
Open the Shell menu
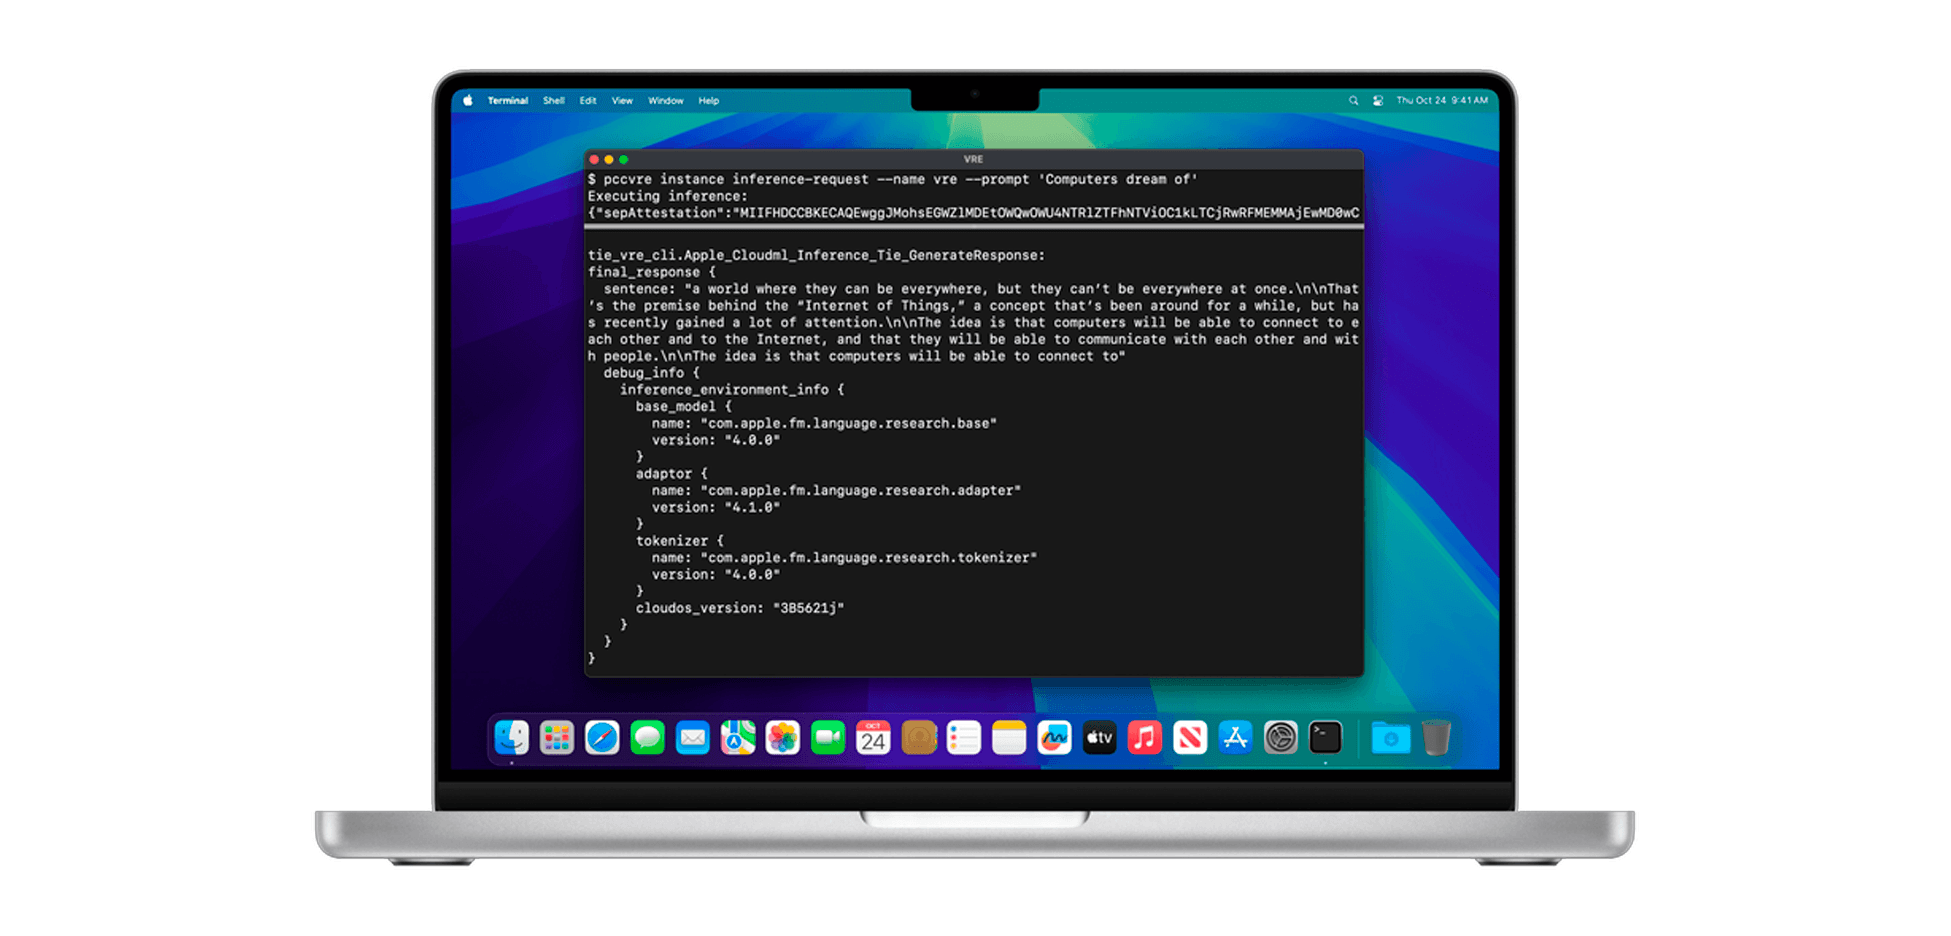[x=554, y=100]
